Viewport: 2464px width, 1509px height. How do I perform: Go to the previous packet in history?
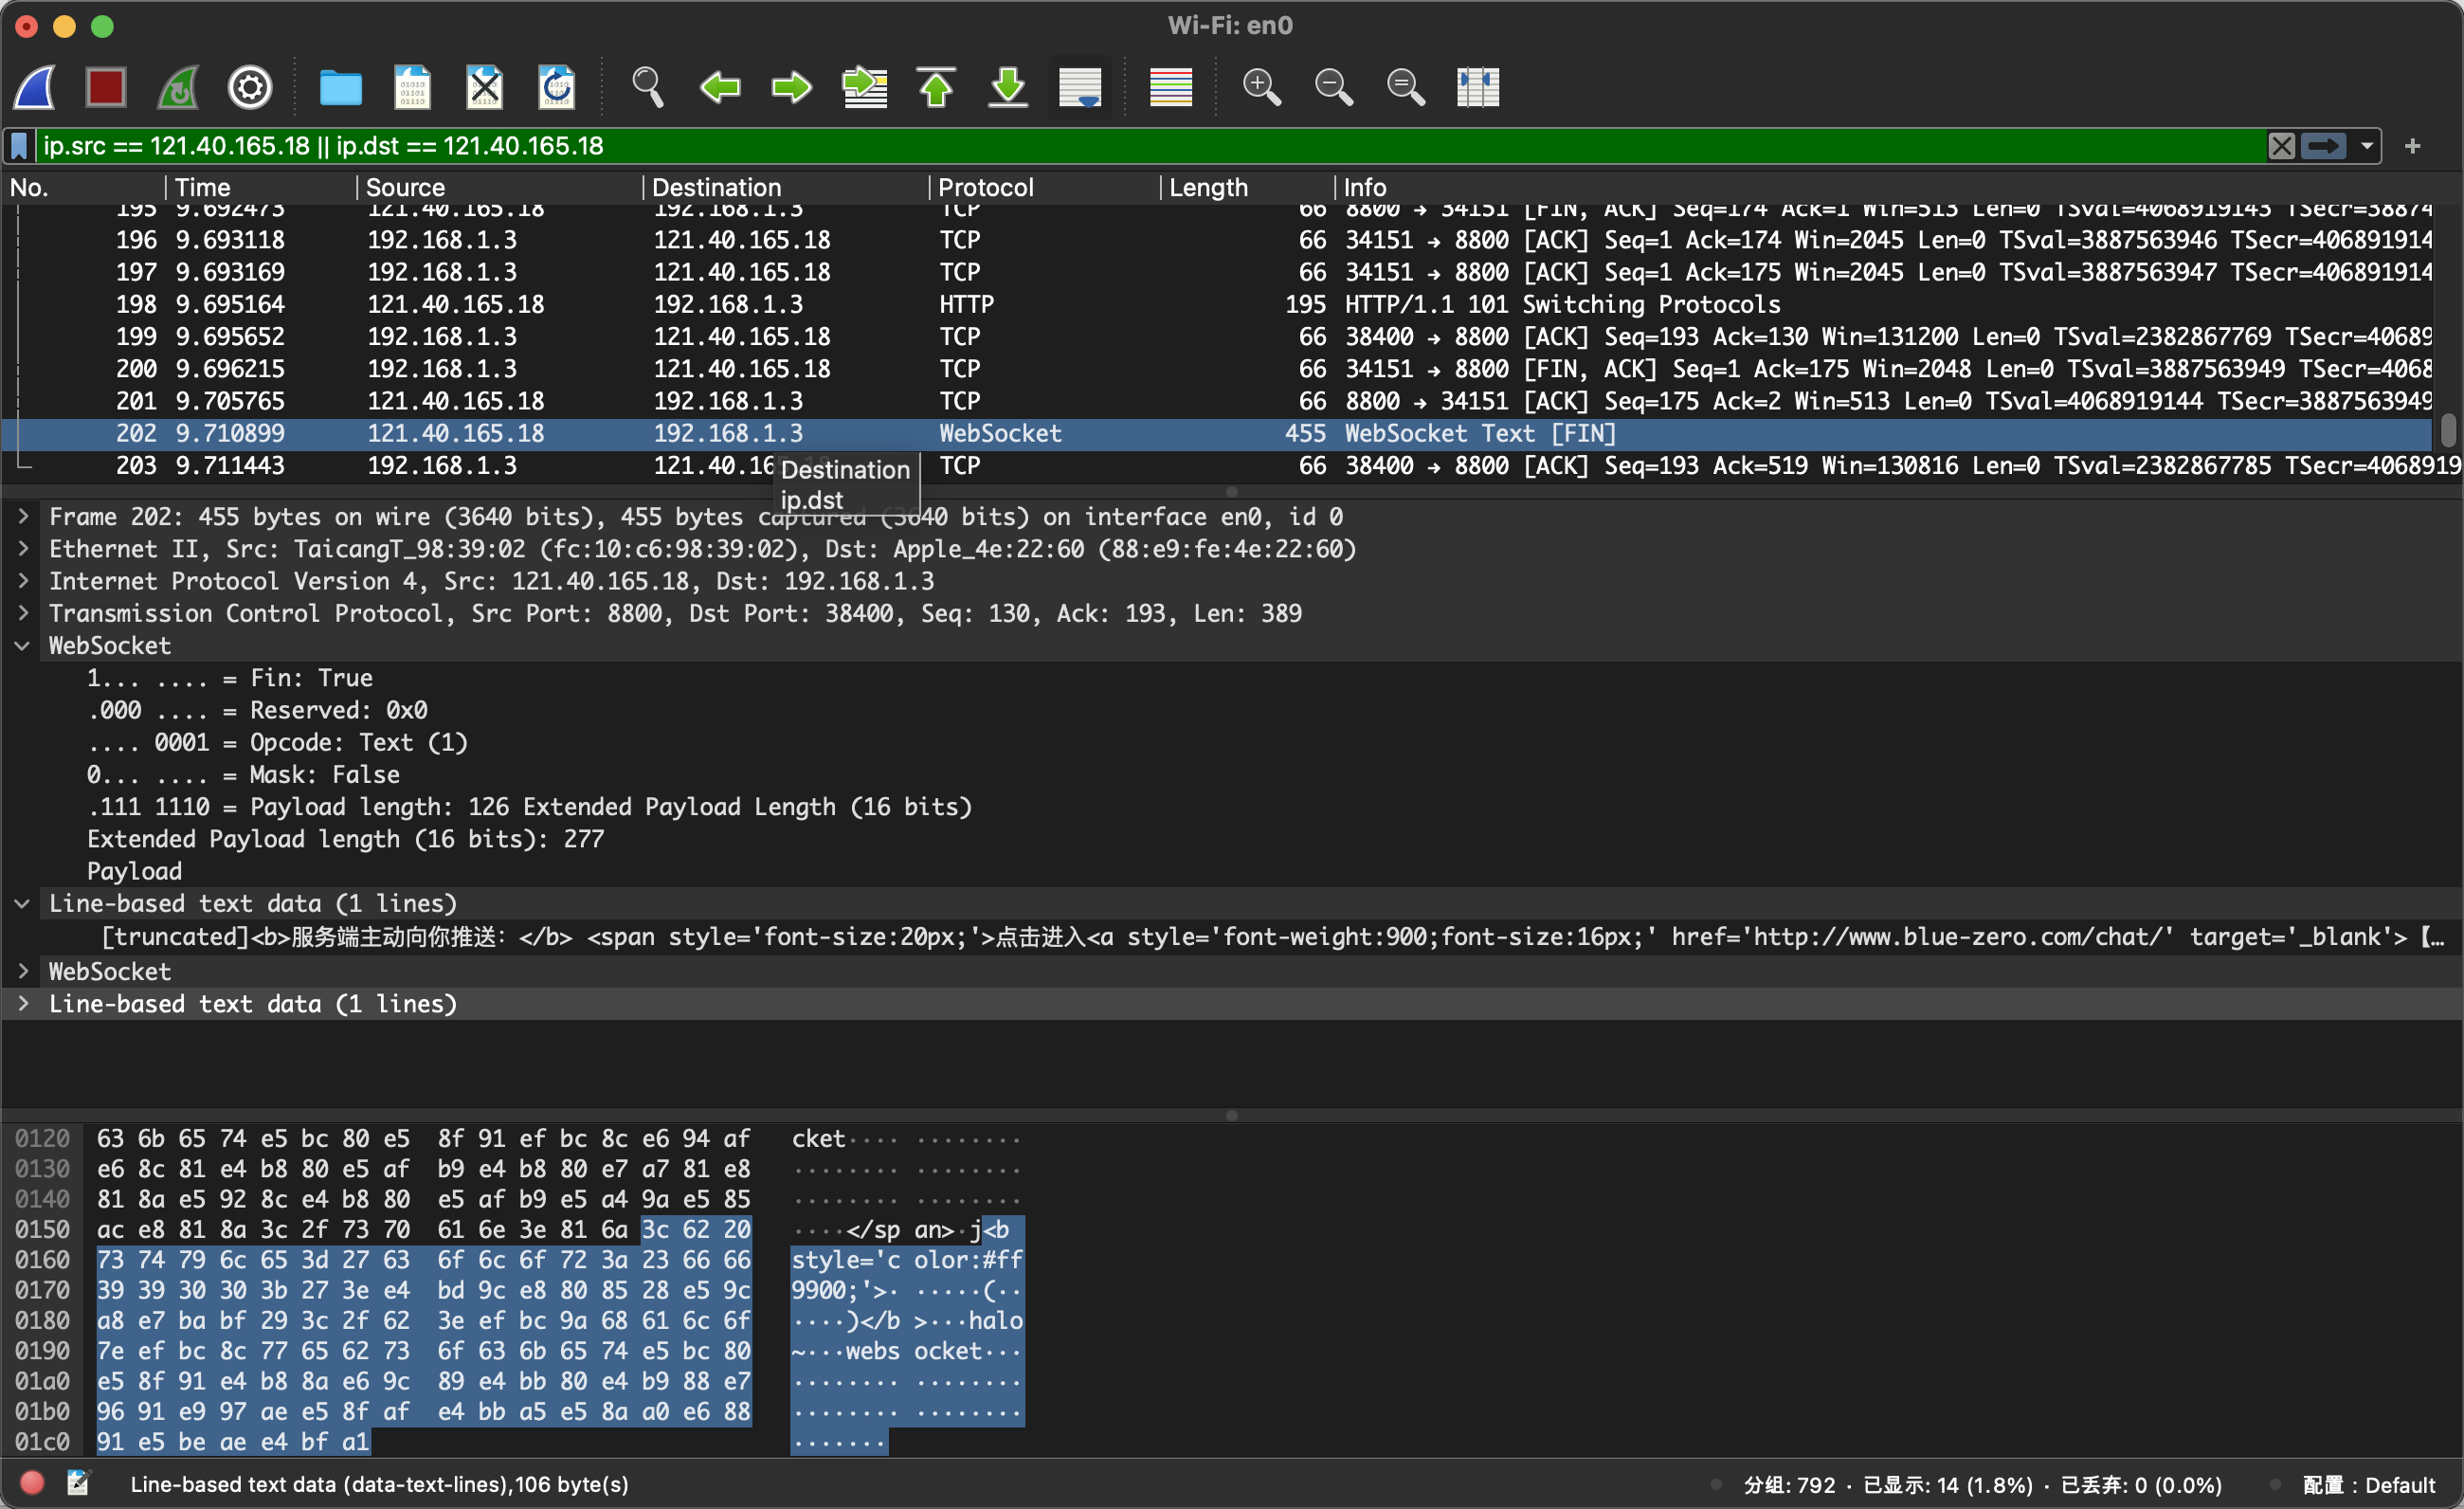click(719, 87)
